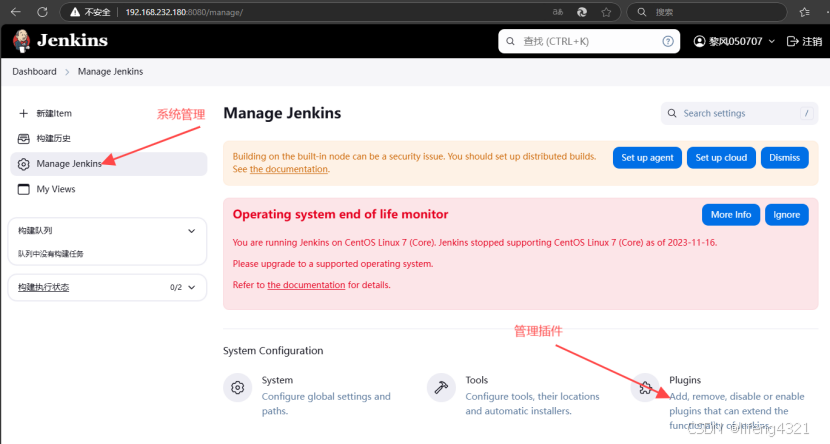The width and height of the screenshot is (830, 444).
Task: Dismiss the built-in node warning
Action: pos(784,158)
